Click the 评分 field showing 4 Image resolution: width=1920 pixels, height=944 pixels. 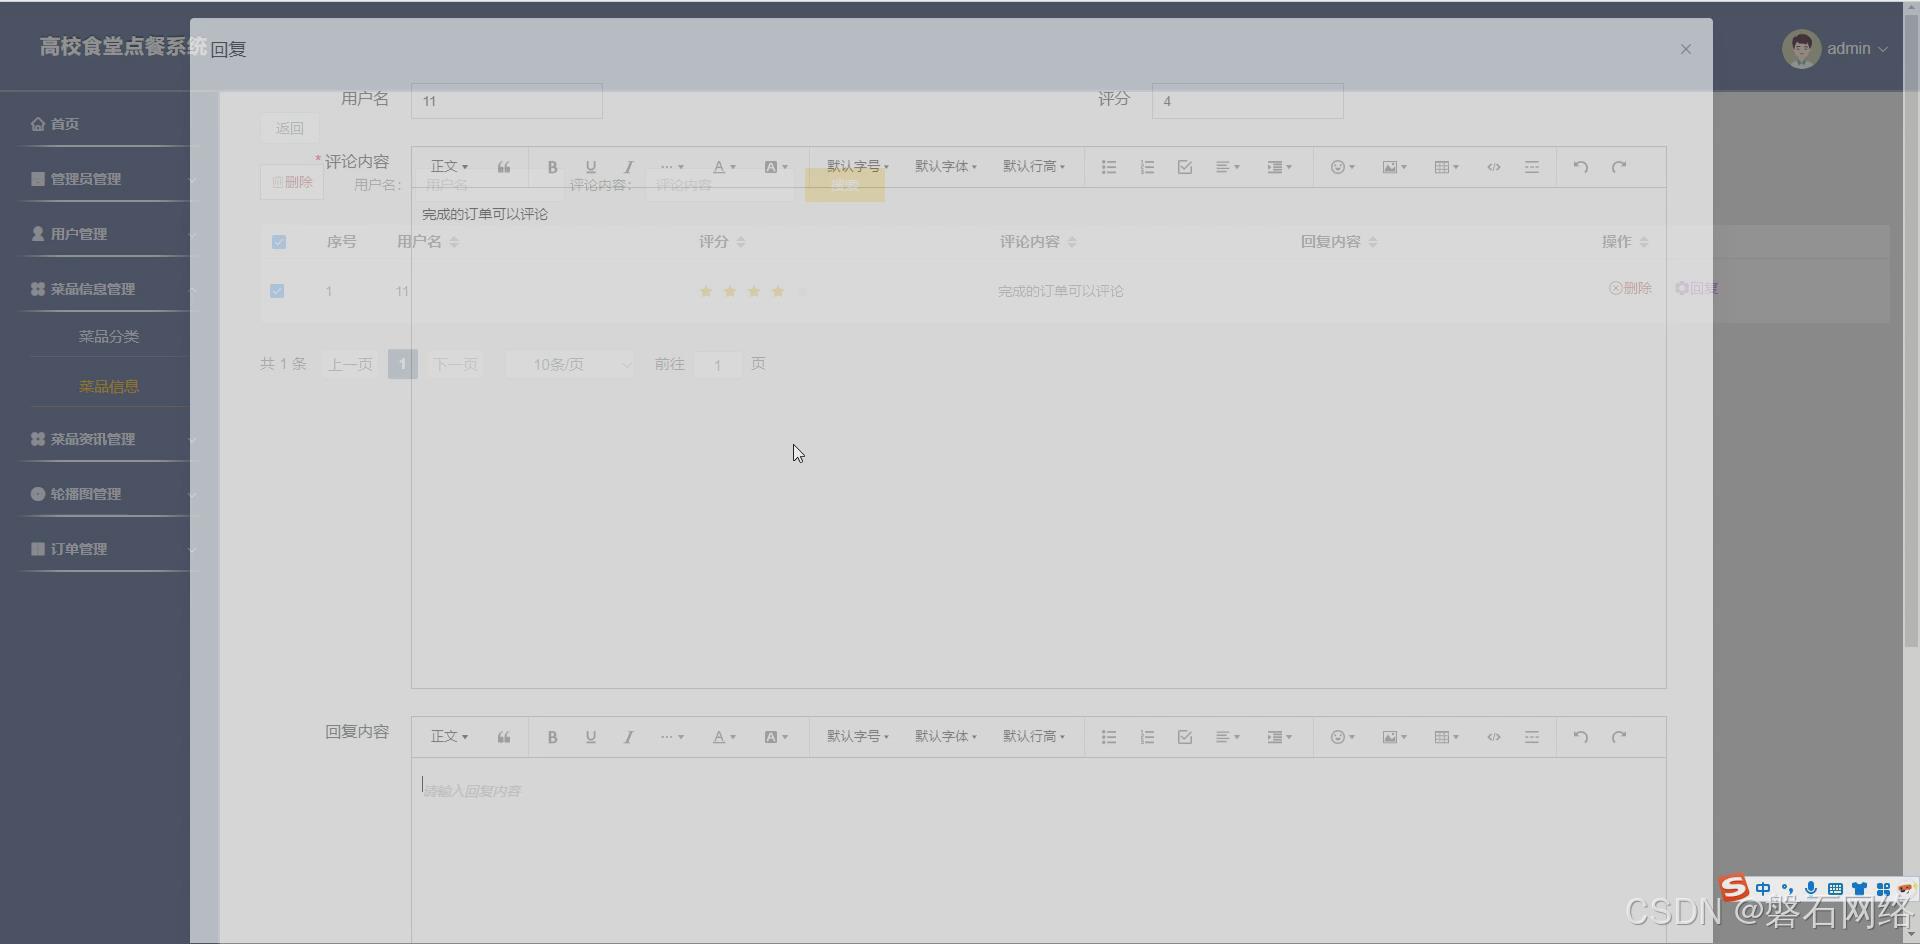click(x=1247, y=101)
